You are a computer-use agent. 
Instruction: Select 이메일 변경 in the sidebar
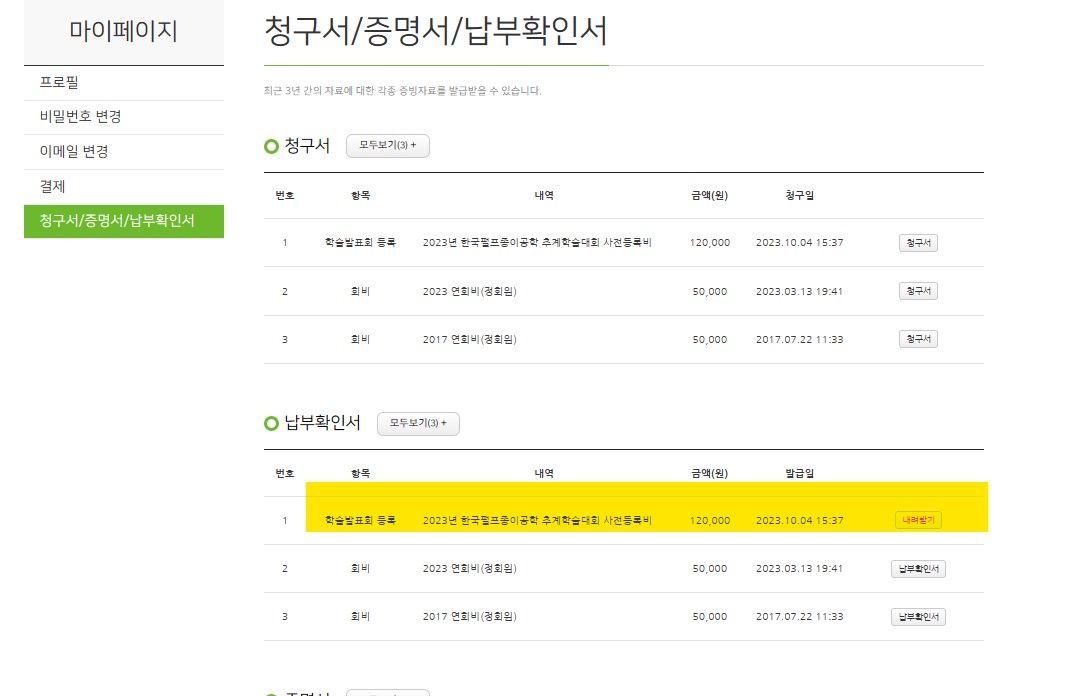(x=73, y=152)
